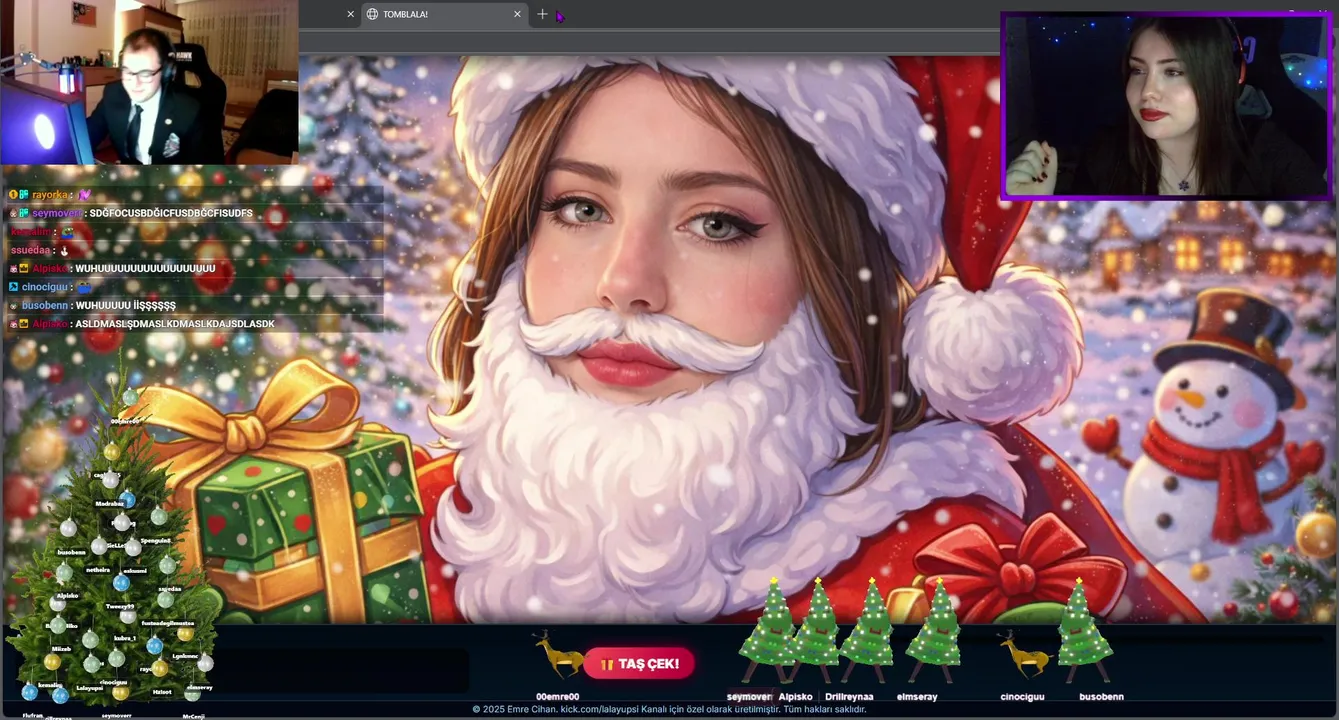Close the untitled tab left of TOMBLALA!
This screenshot has height=720, width=1339.
point(350,14)
